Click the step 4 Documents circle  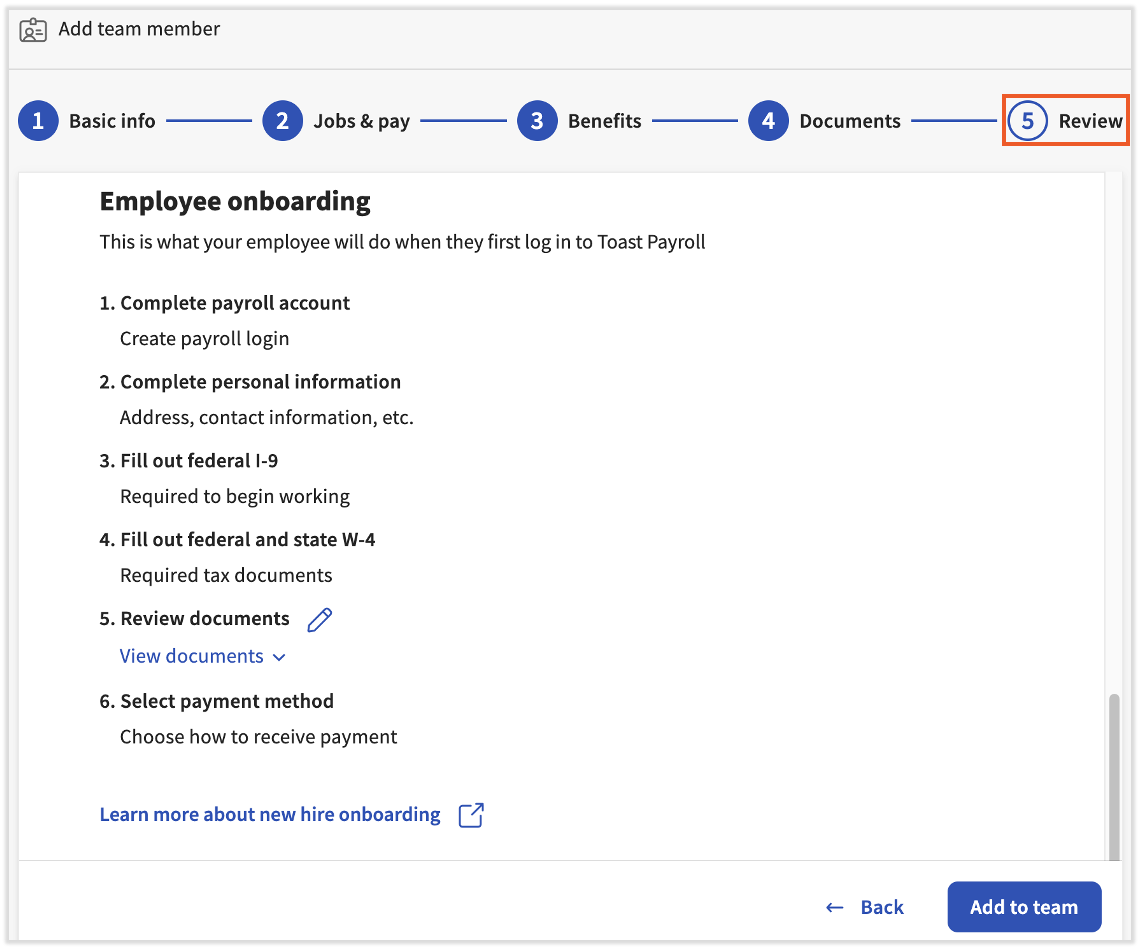[x=768, y=120]
